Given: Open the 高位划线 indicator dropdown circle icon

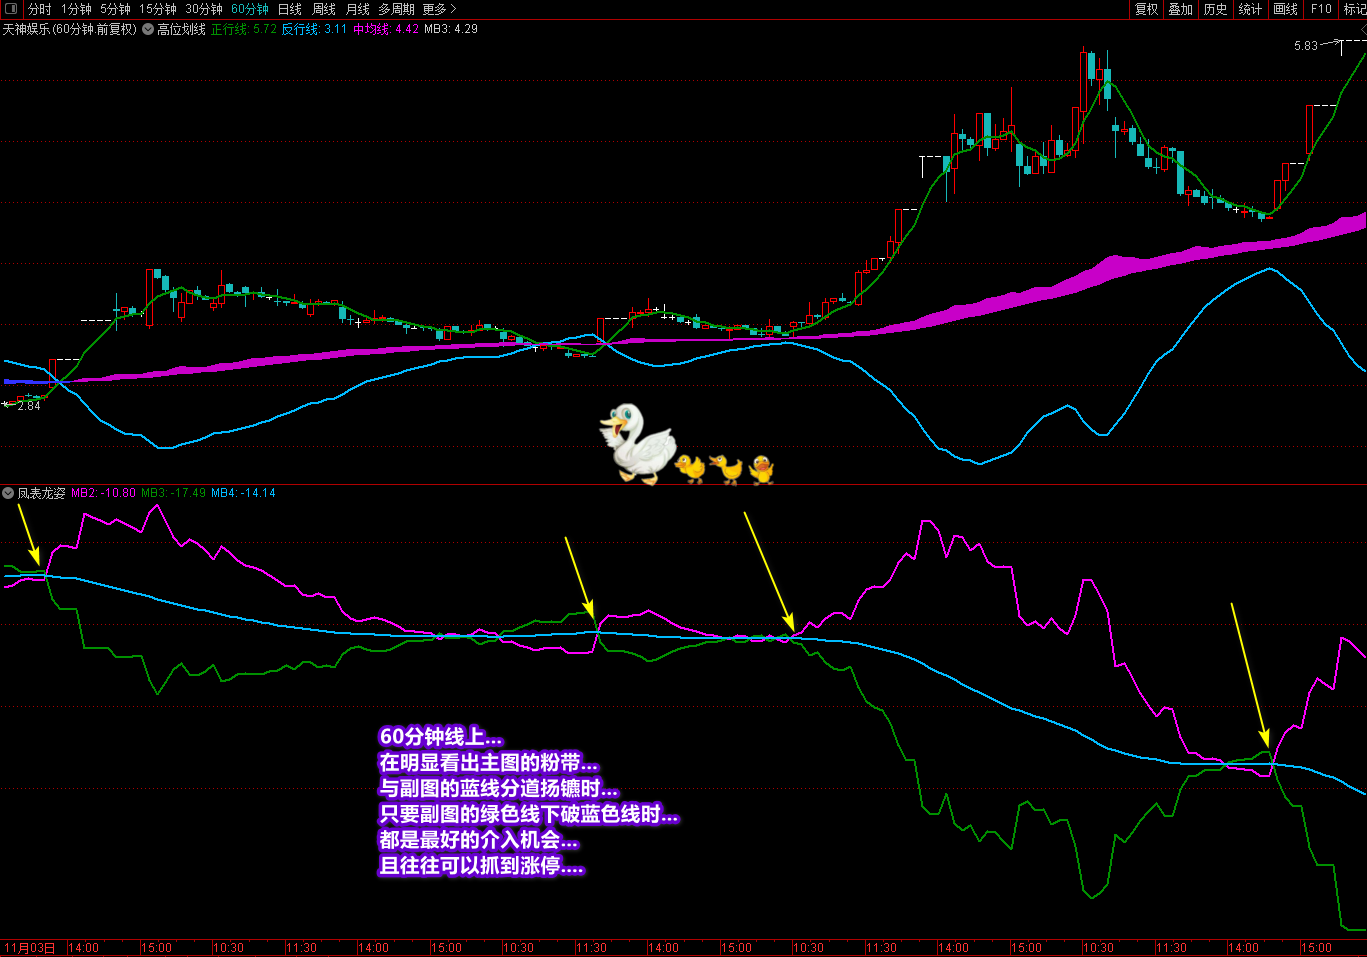Looking at the screenshot, I should click(x=148, y=29).
